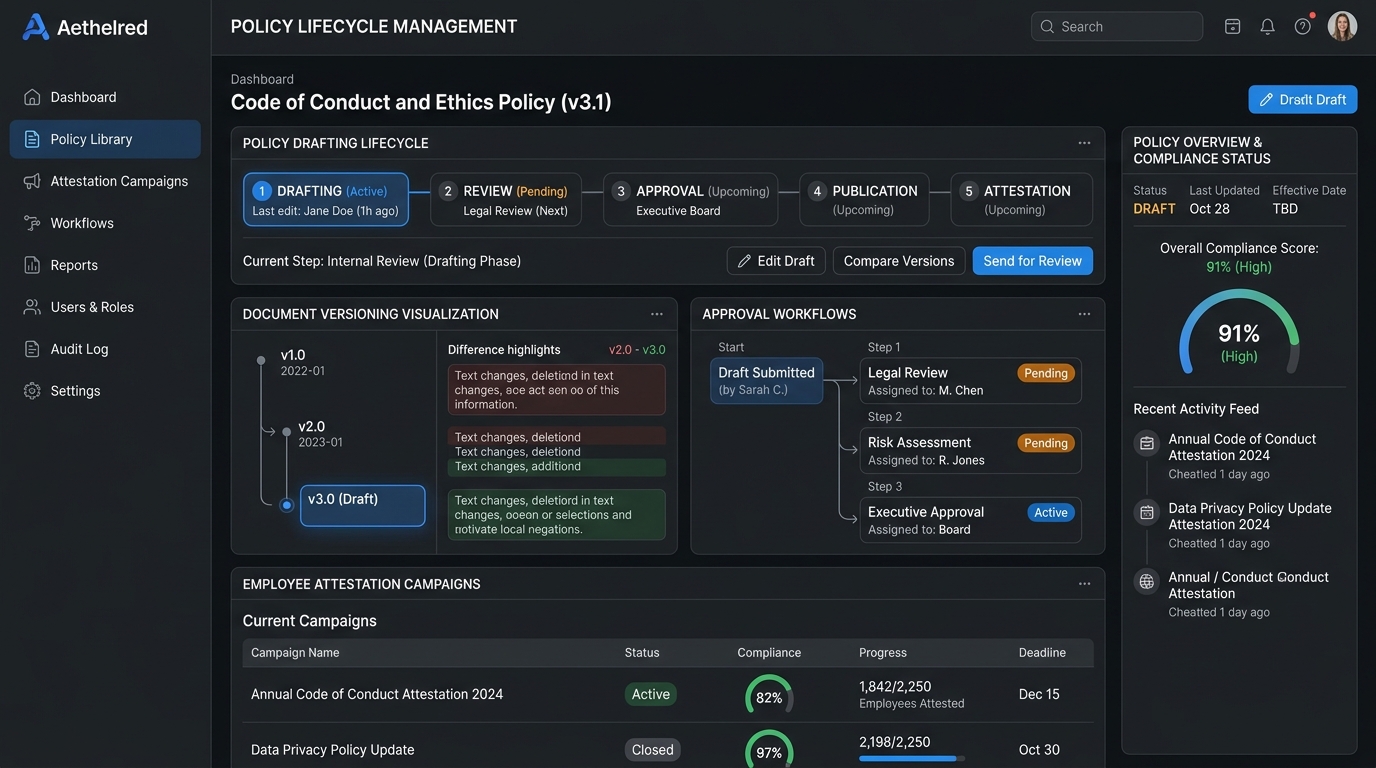Click icon beside Annual Code of Conduct Attestation 2024 activity
The height and width of the screenshot is (768, 1376).
point(1147,443)
